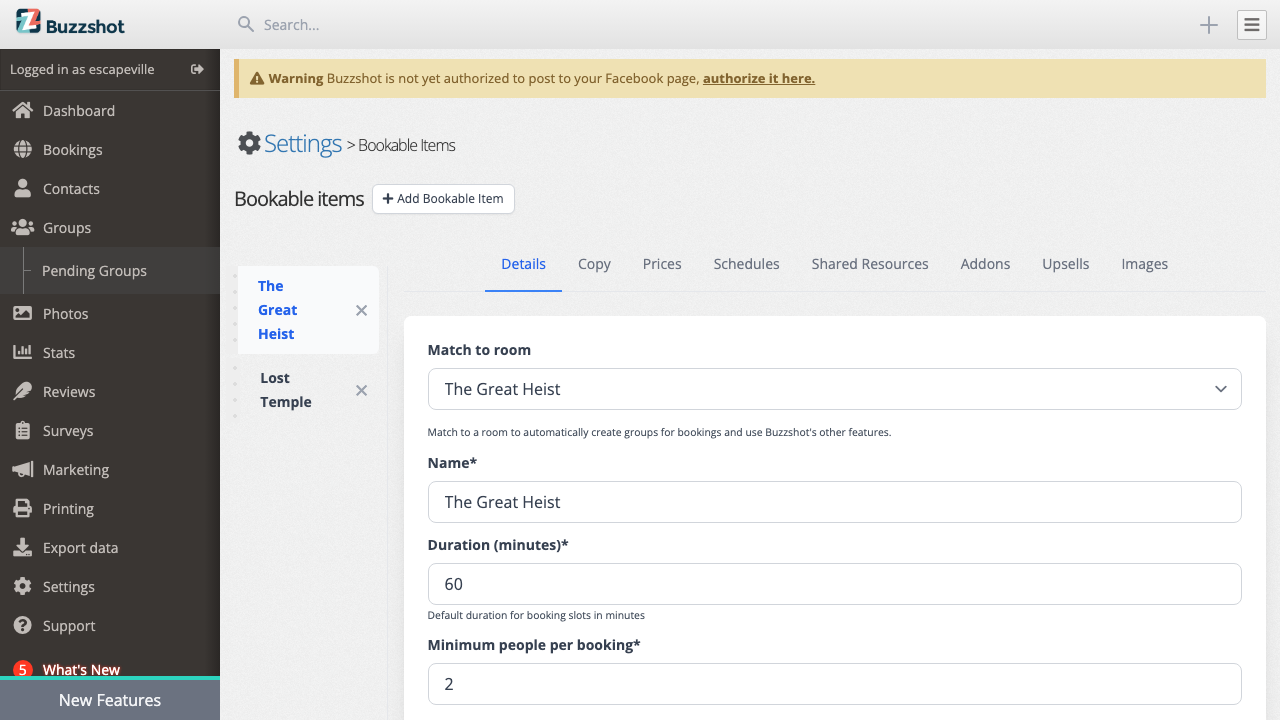The image size is (1280, 720).
Task: Switch to the Prices tab
Action: [x=661, y=264]
